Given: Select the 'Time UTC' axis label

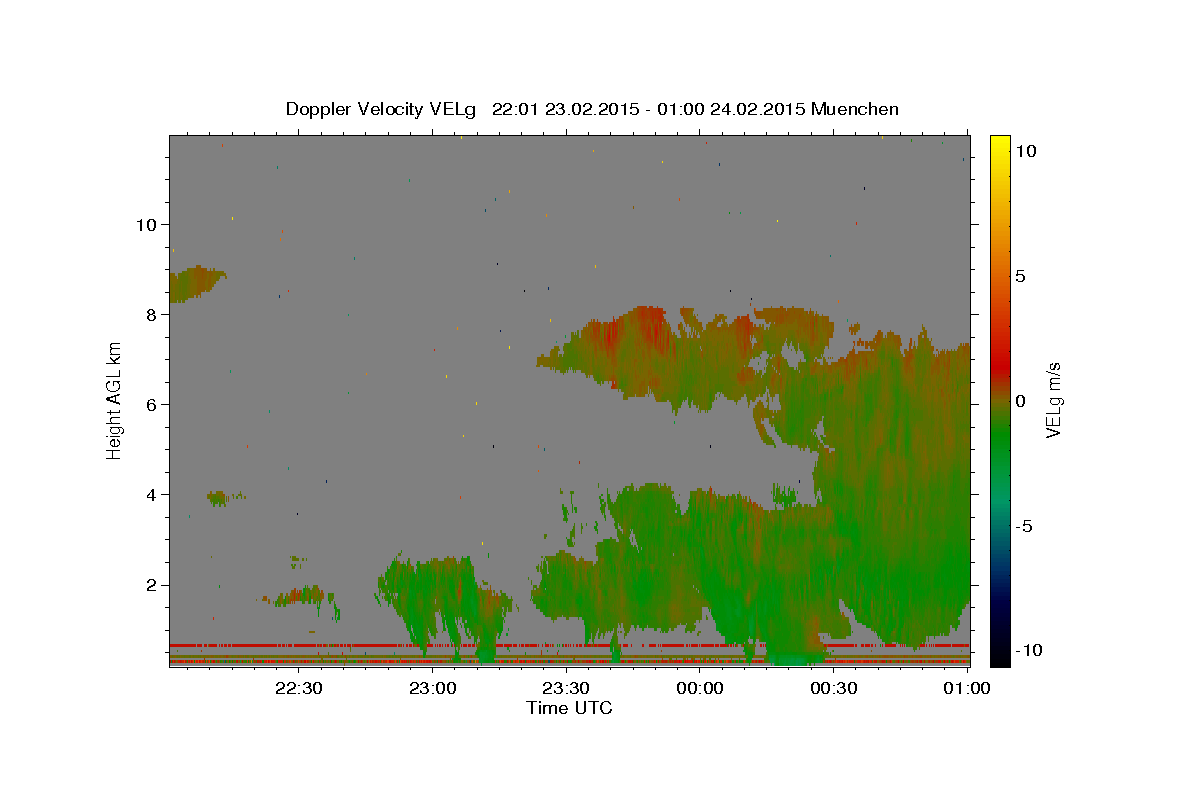Looking at the screenshot, I should tap(569, 708).
